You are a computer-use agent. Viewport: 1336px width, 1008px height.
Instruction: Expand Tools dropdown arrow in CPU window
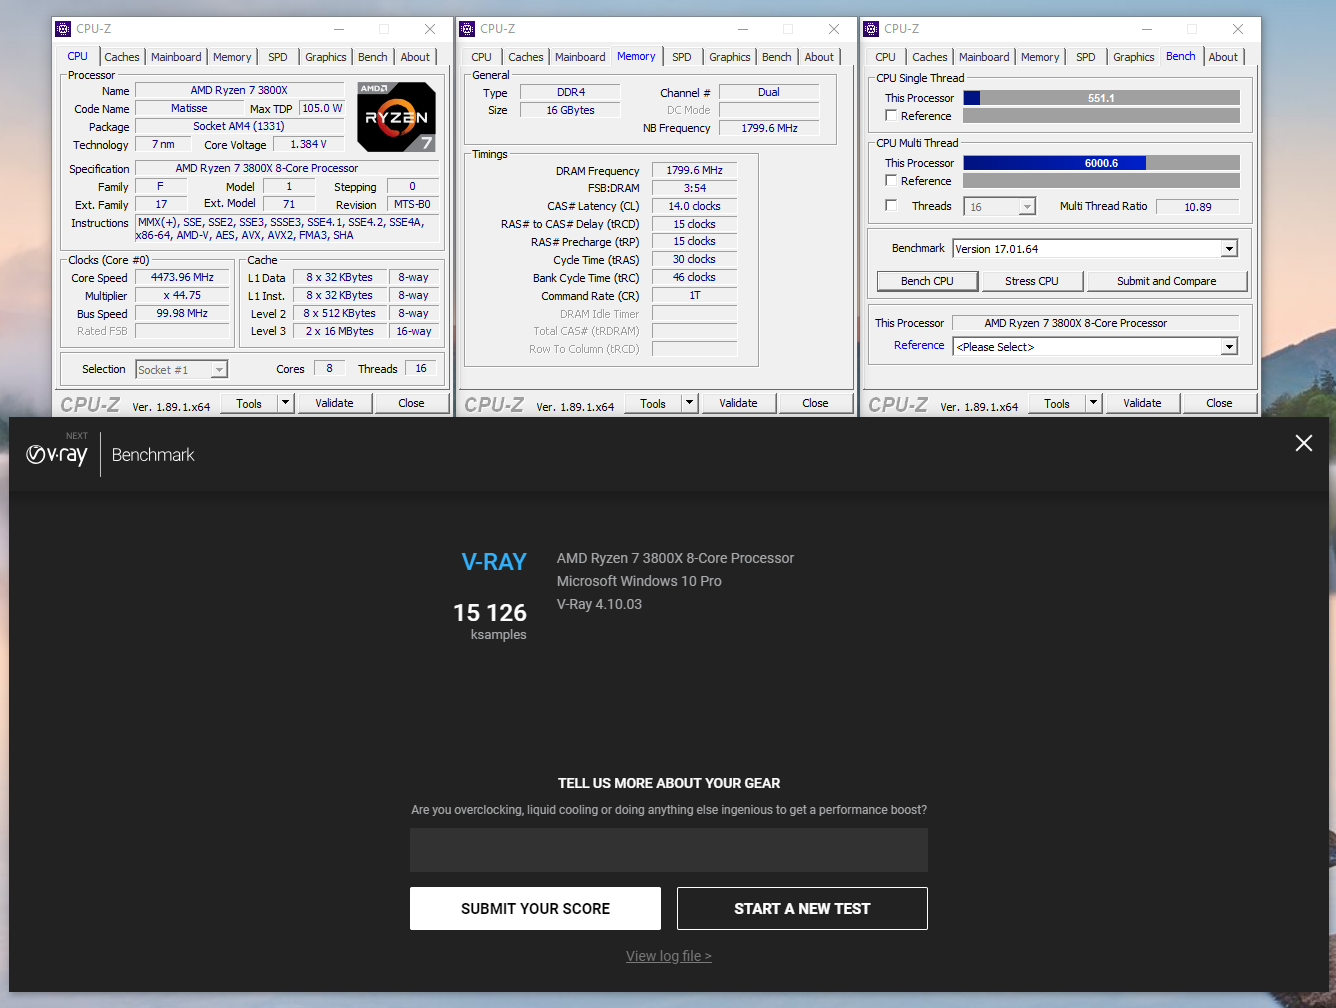285,403
